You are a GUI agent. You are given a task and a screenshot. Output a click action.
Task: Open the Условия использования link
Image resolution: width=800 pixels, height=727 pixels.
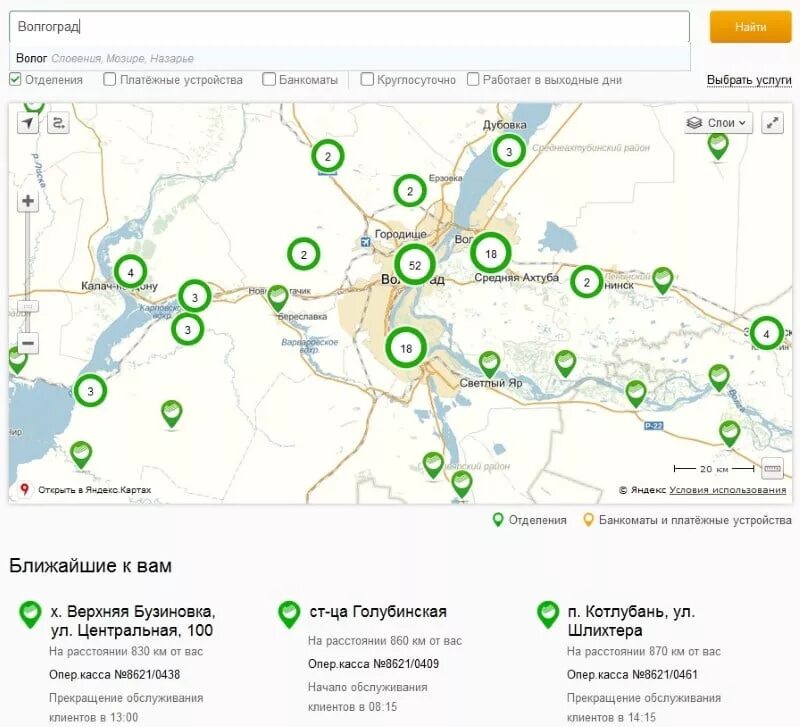728,490
